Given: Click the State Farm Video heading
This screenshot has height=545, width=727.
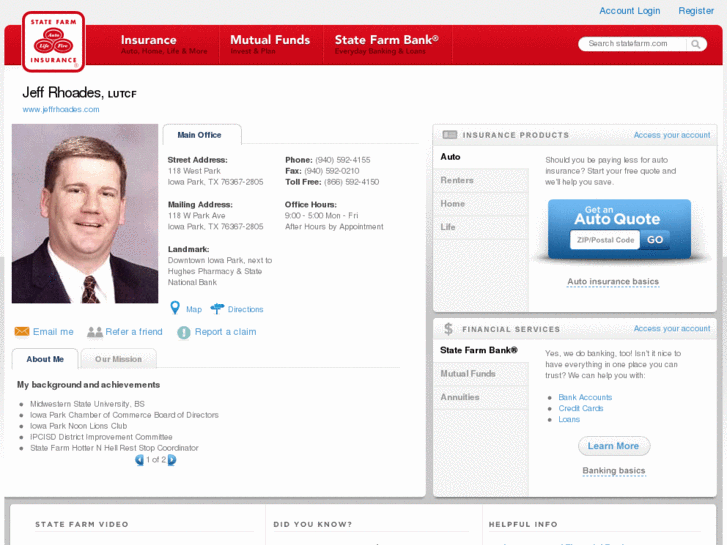Looking at the screenshot, I should 82,524.
